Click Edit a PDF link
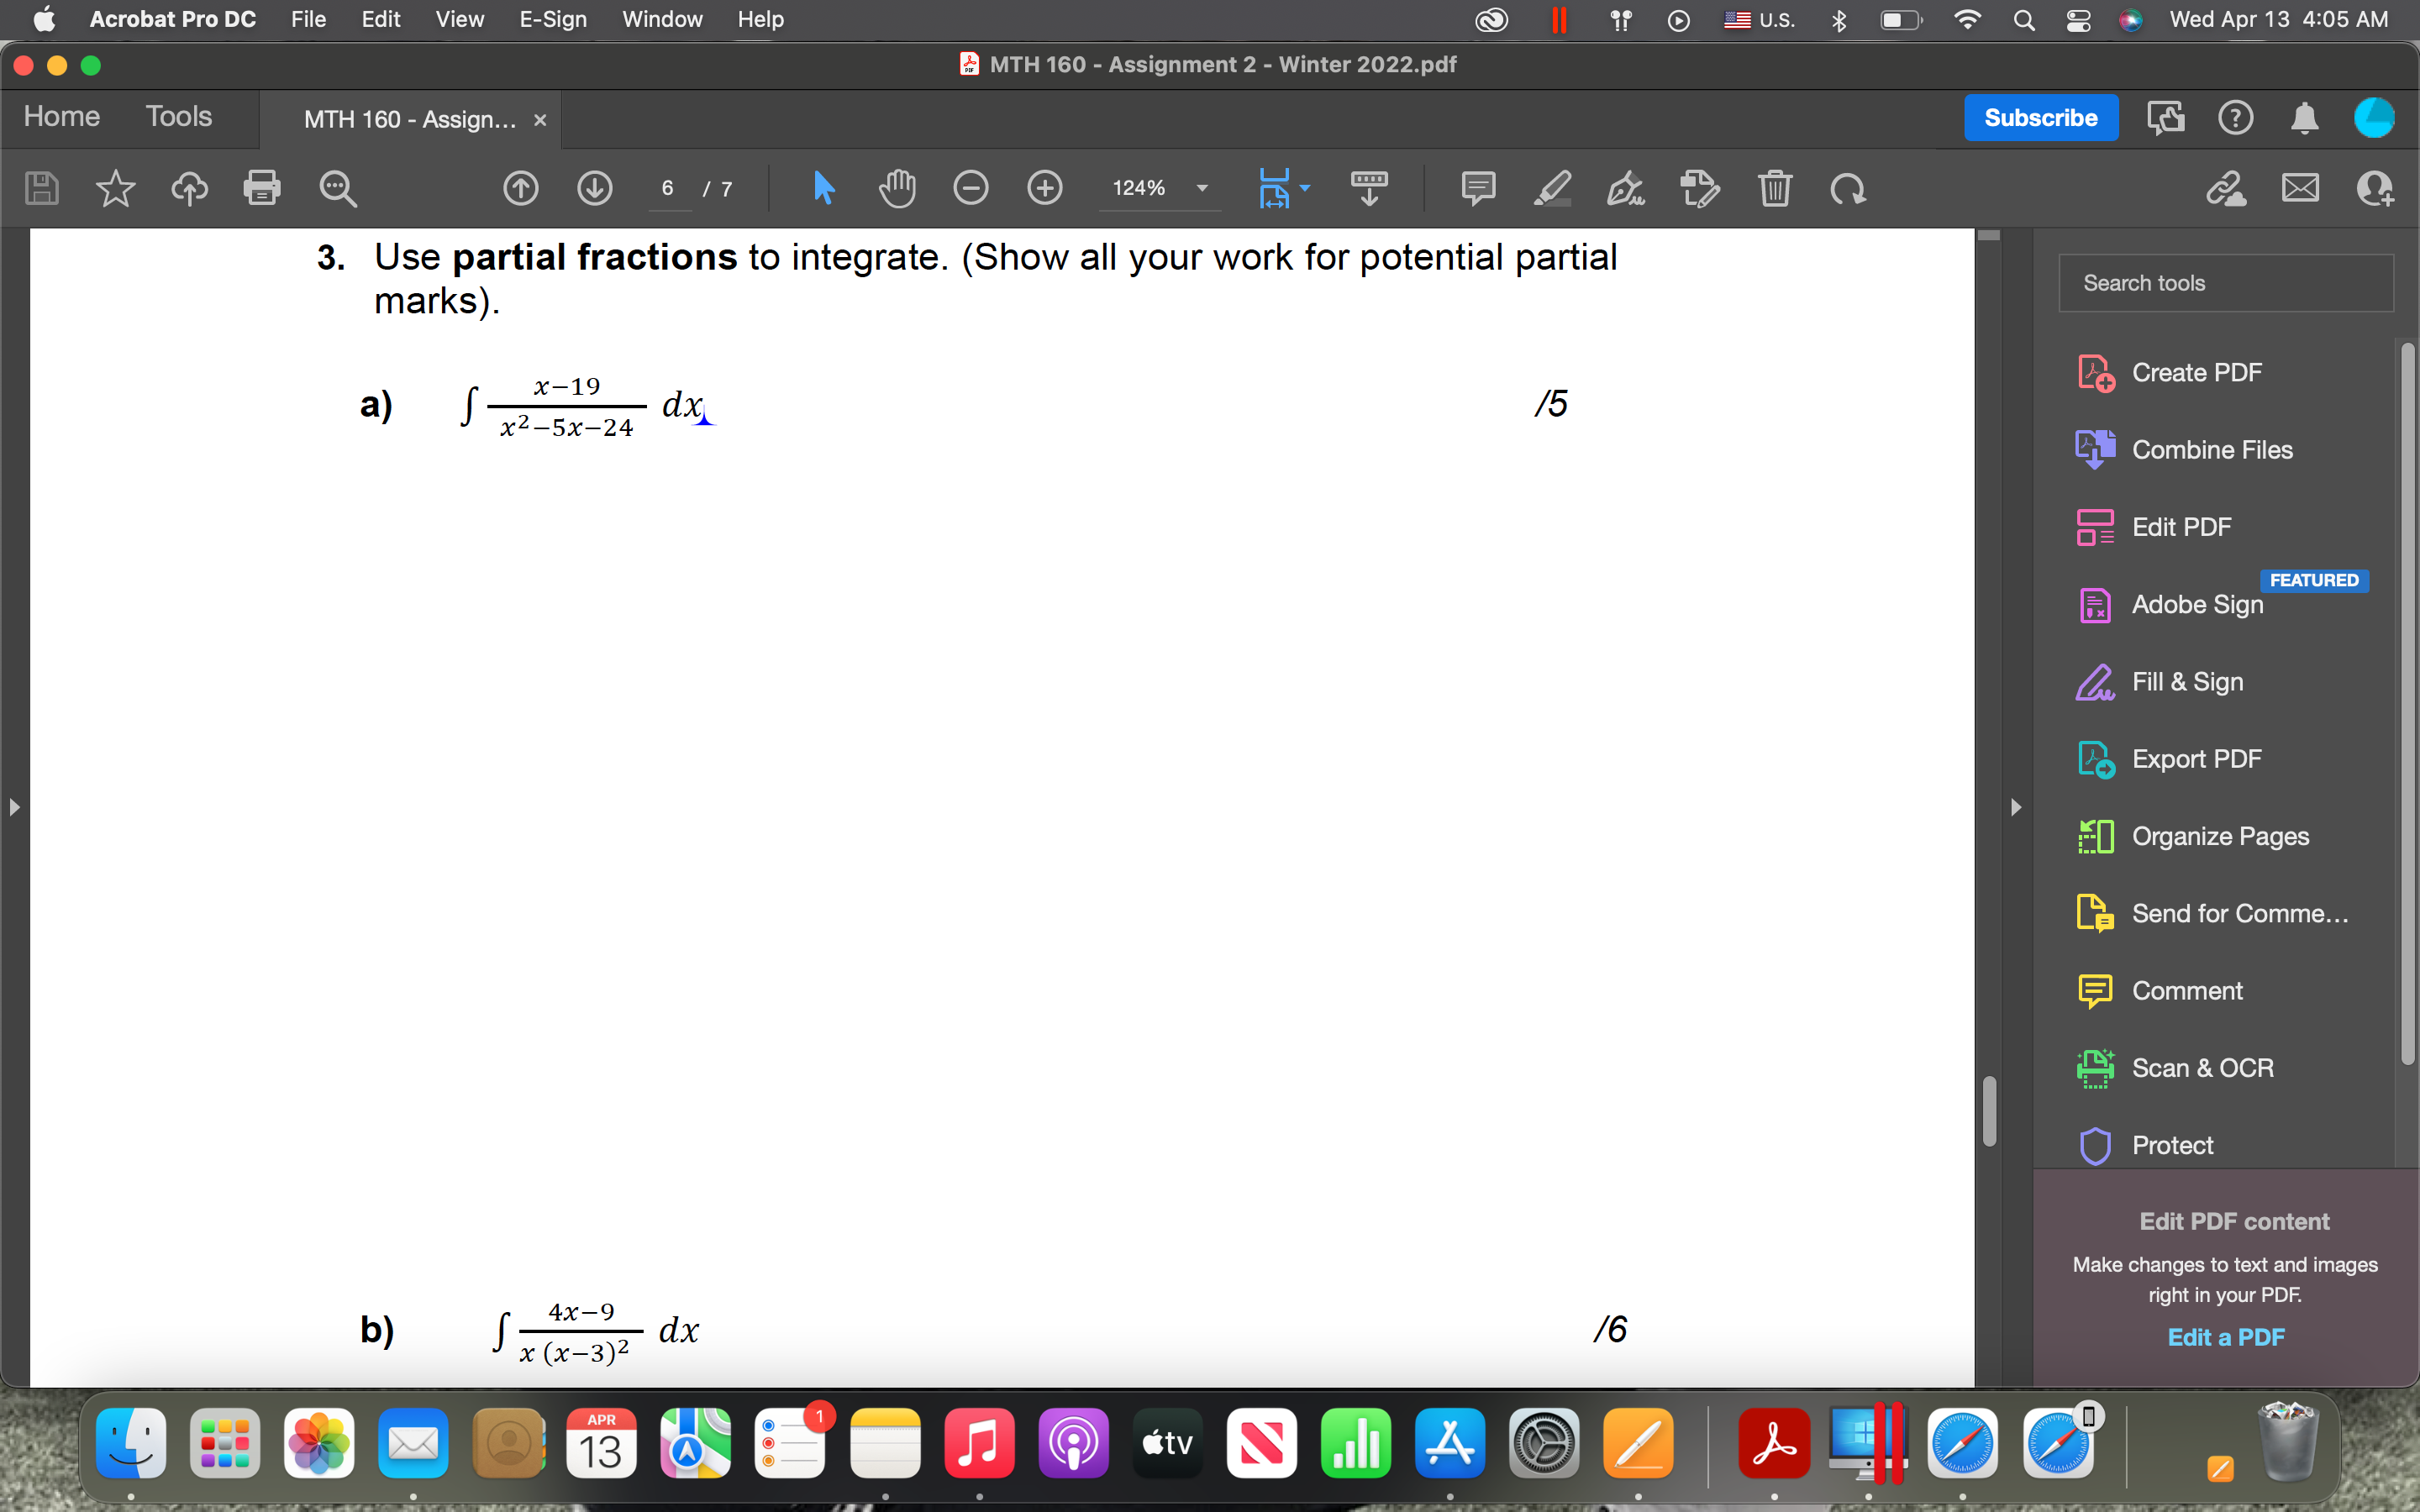The image size is (2420, 1512). [x=2225, y=1336]
